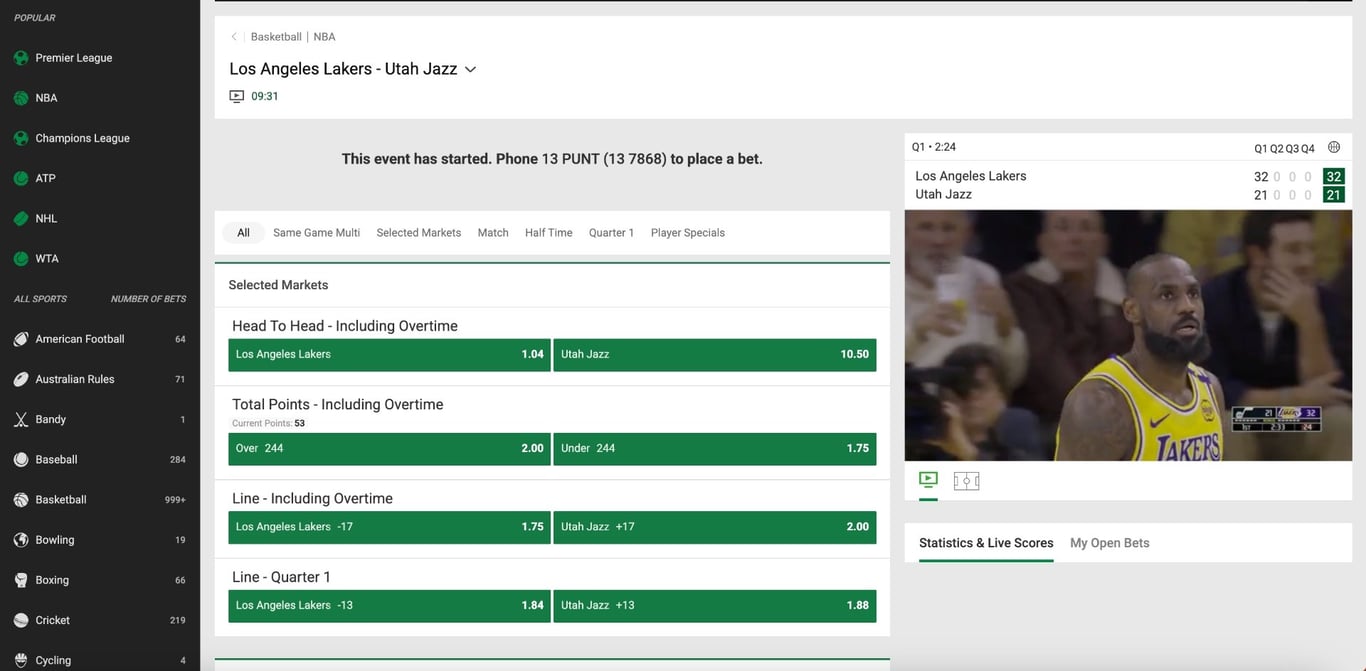Open the Player Specials tab
The height and width of the screenshot is (671, 1366).
click(688, 233)
